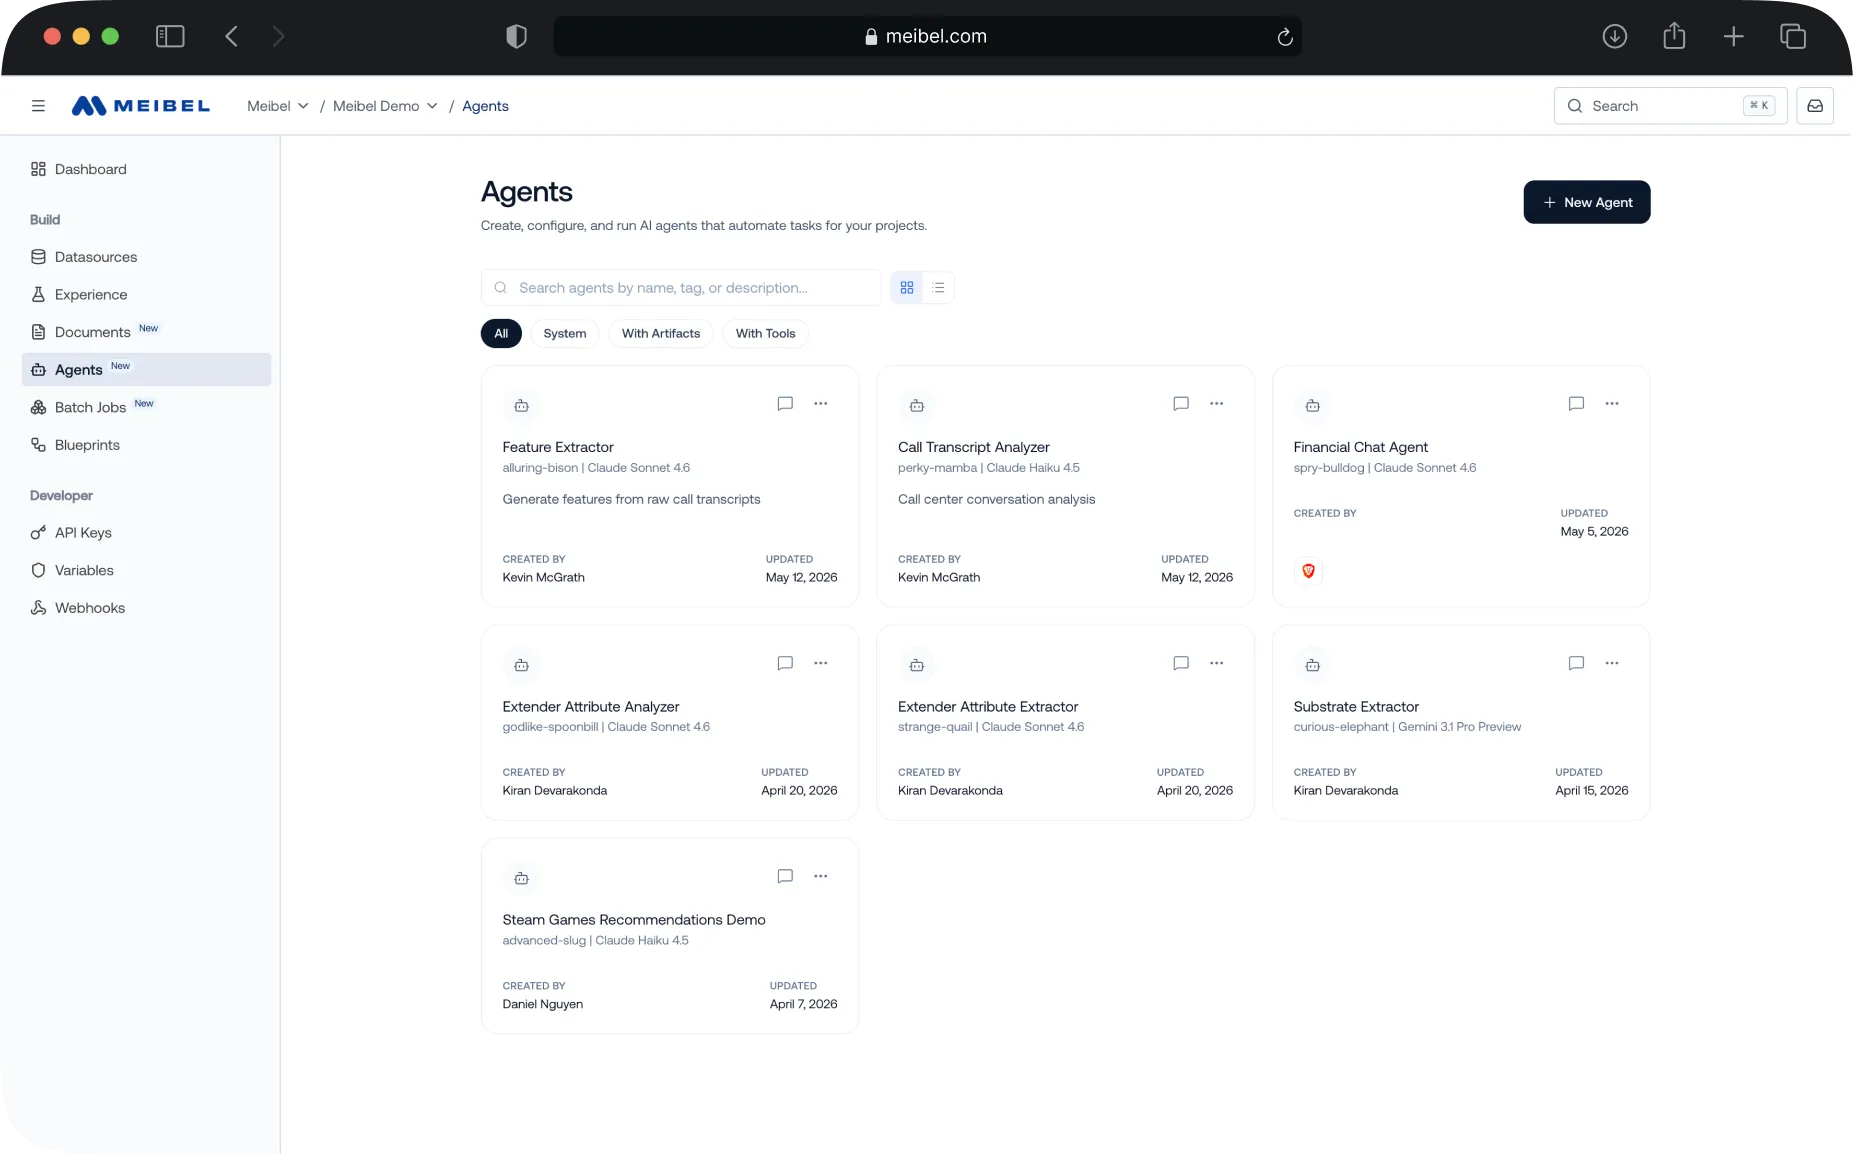Open the Financial Chat Agent title

1360,447
